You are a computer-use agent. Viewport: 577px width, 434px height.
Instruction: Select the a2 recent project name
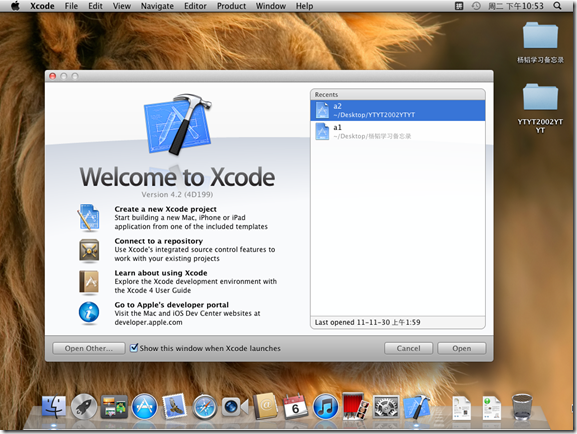[337, 106]
